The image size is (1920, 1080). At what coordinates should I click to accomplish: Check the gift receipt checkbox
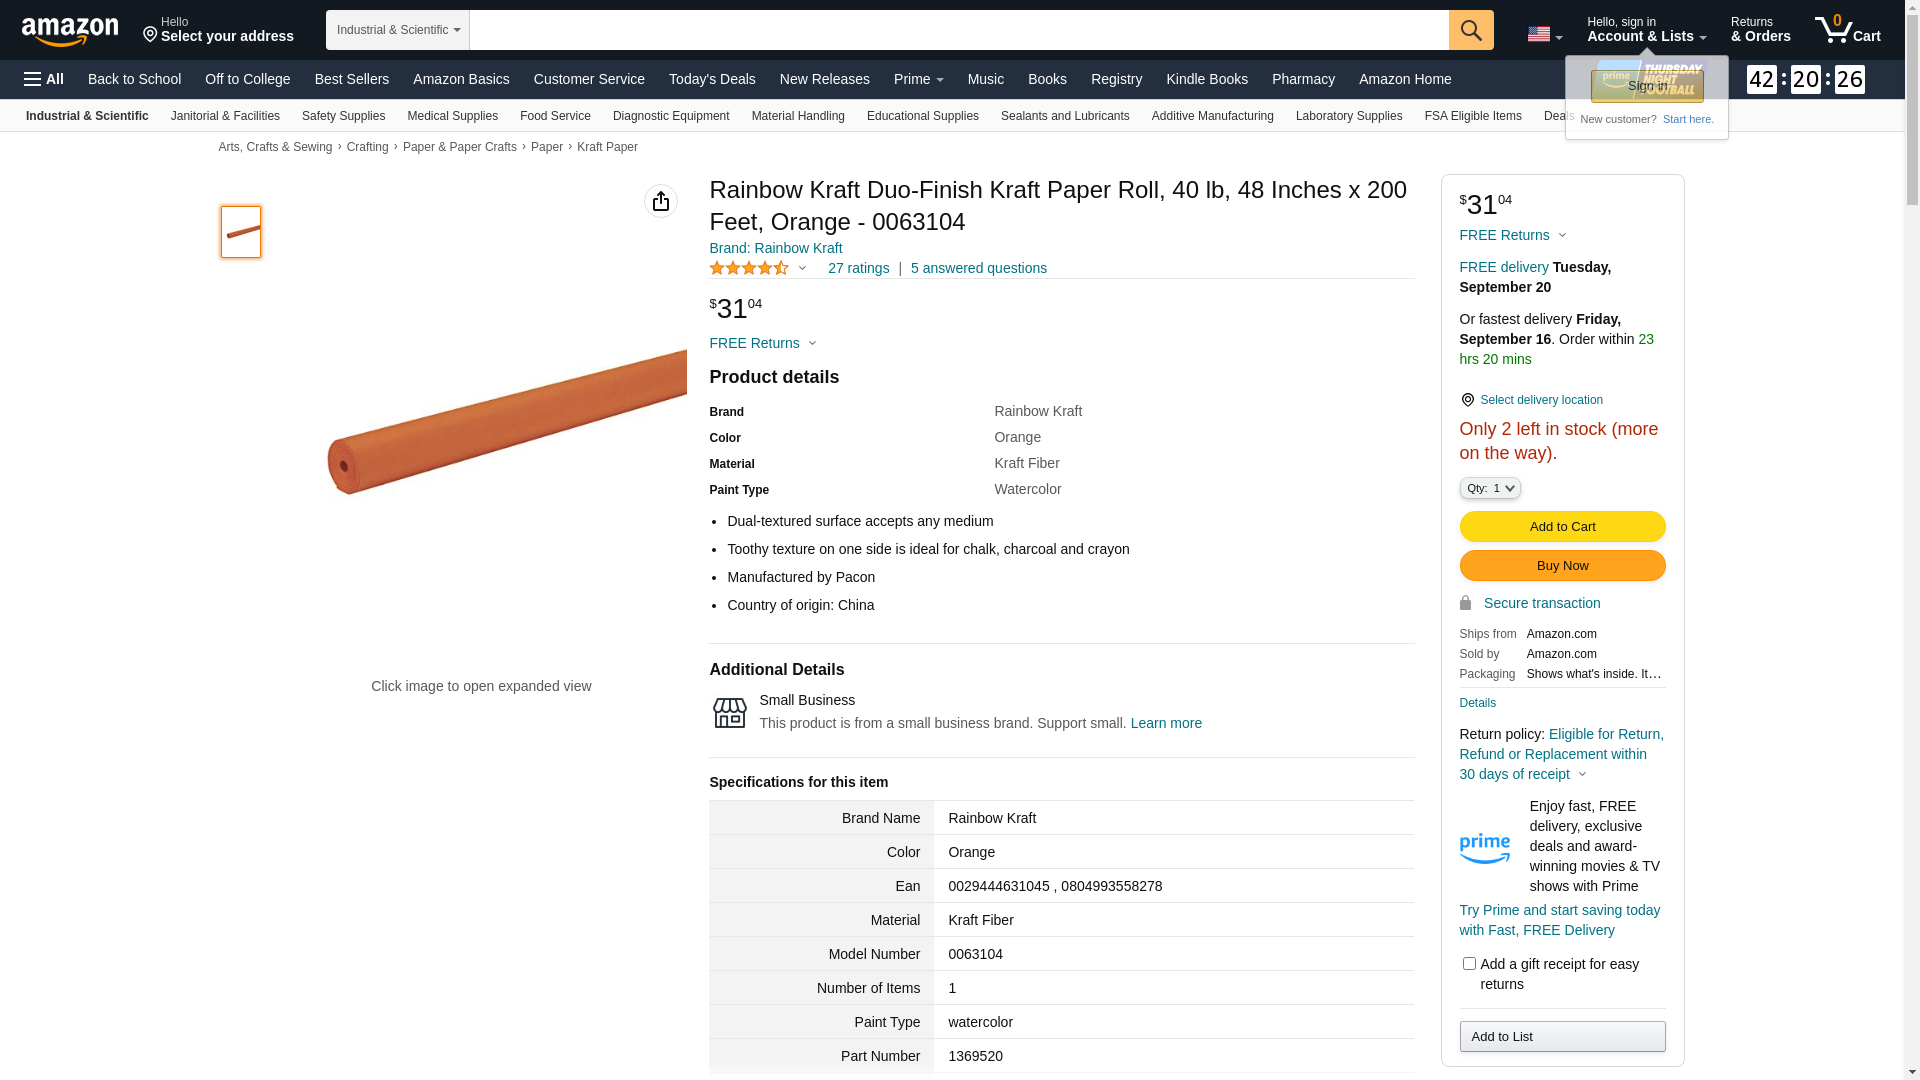1469,964
